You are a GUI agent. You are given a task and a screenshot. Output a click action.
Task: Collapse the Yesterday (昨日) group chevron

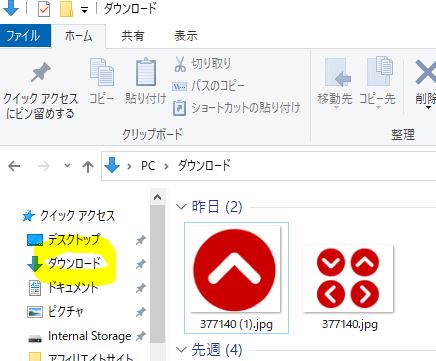click(181, 207)
